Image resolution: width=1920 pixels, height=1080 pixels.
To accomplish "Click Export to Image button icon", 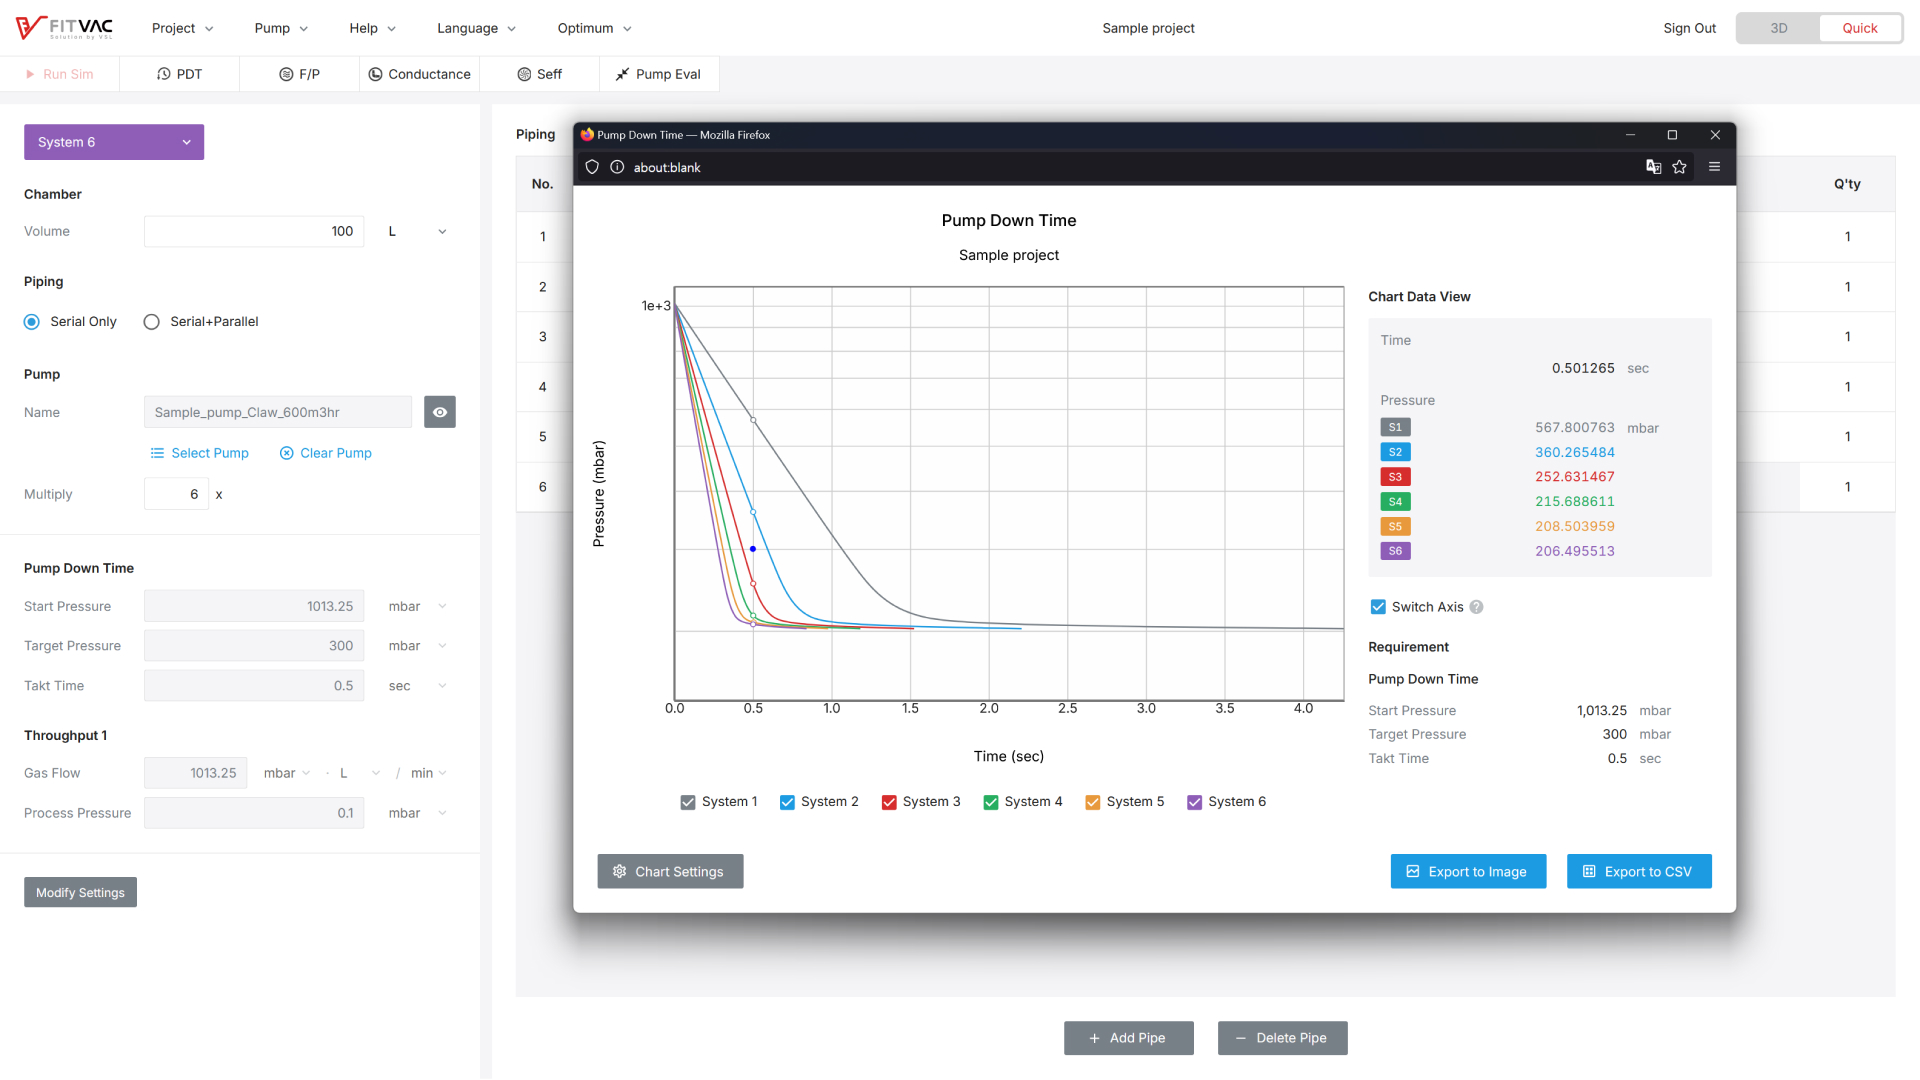I will pos(1414,872).
